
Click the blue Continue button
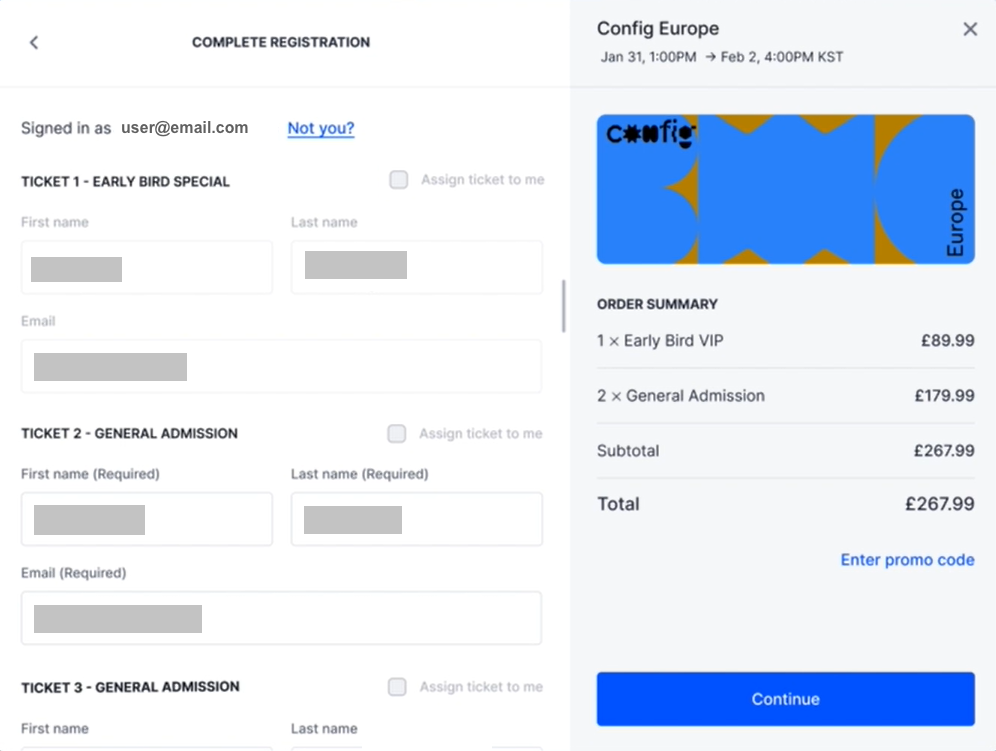point(785,699)
